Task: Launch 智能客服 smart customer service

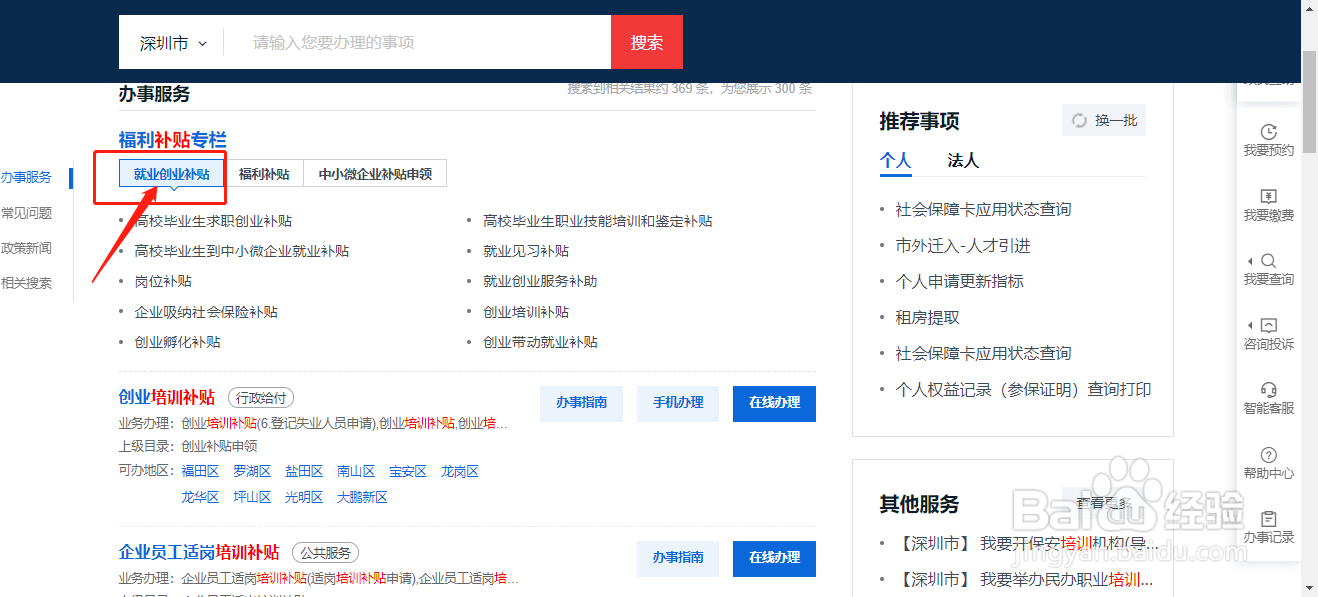Action: click(x=1268, y=398)
